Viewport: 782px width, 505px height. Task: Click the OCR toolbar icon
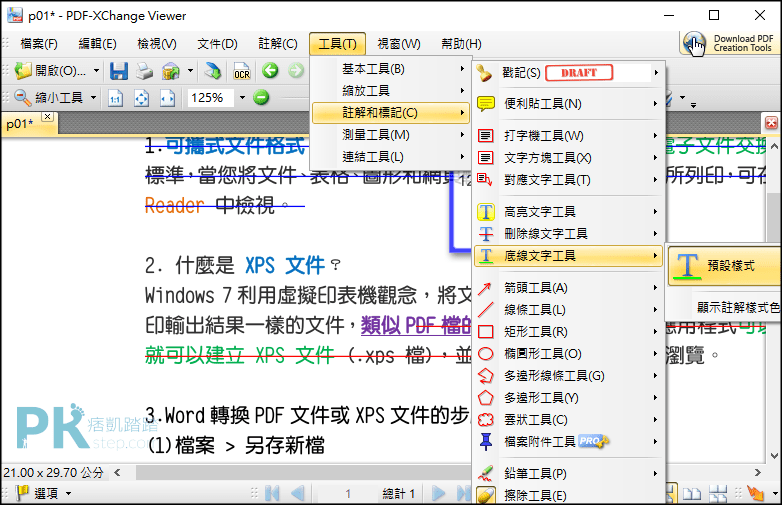tap(242, 71)
